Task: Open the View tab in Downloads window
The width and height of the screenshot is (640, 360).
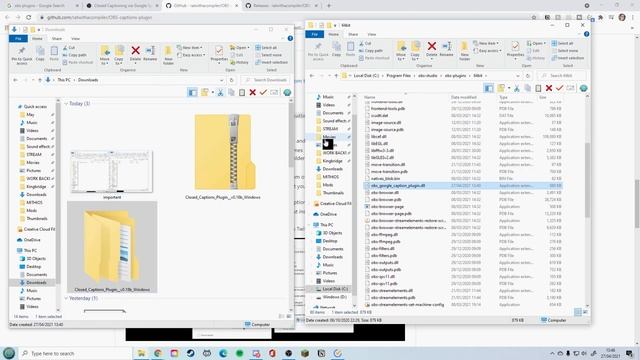Action: point(76,39)
